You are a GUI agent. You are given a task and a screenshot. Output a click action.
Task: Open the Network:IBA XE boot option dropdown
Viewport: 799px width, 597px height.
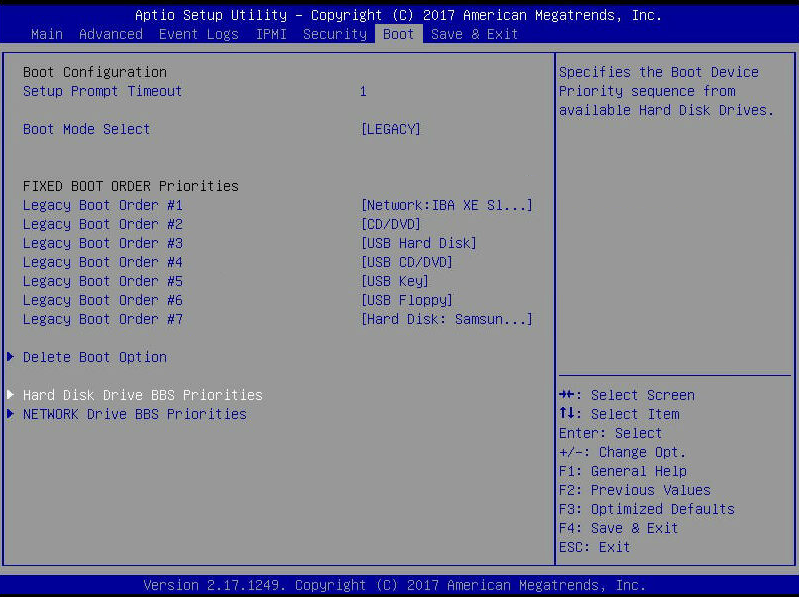click(x=446, y=205)
